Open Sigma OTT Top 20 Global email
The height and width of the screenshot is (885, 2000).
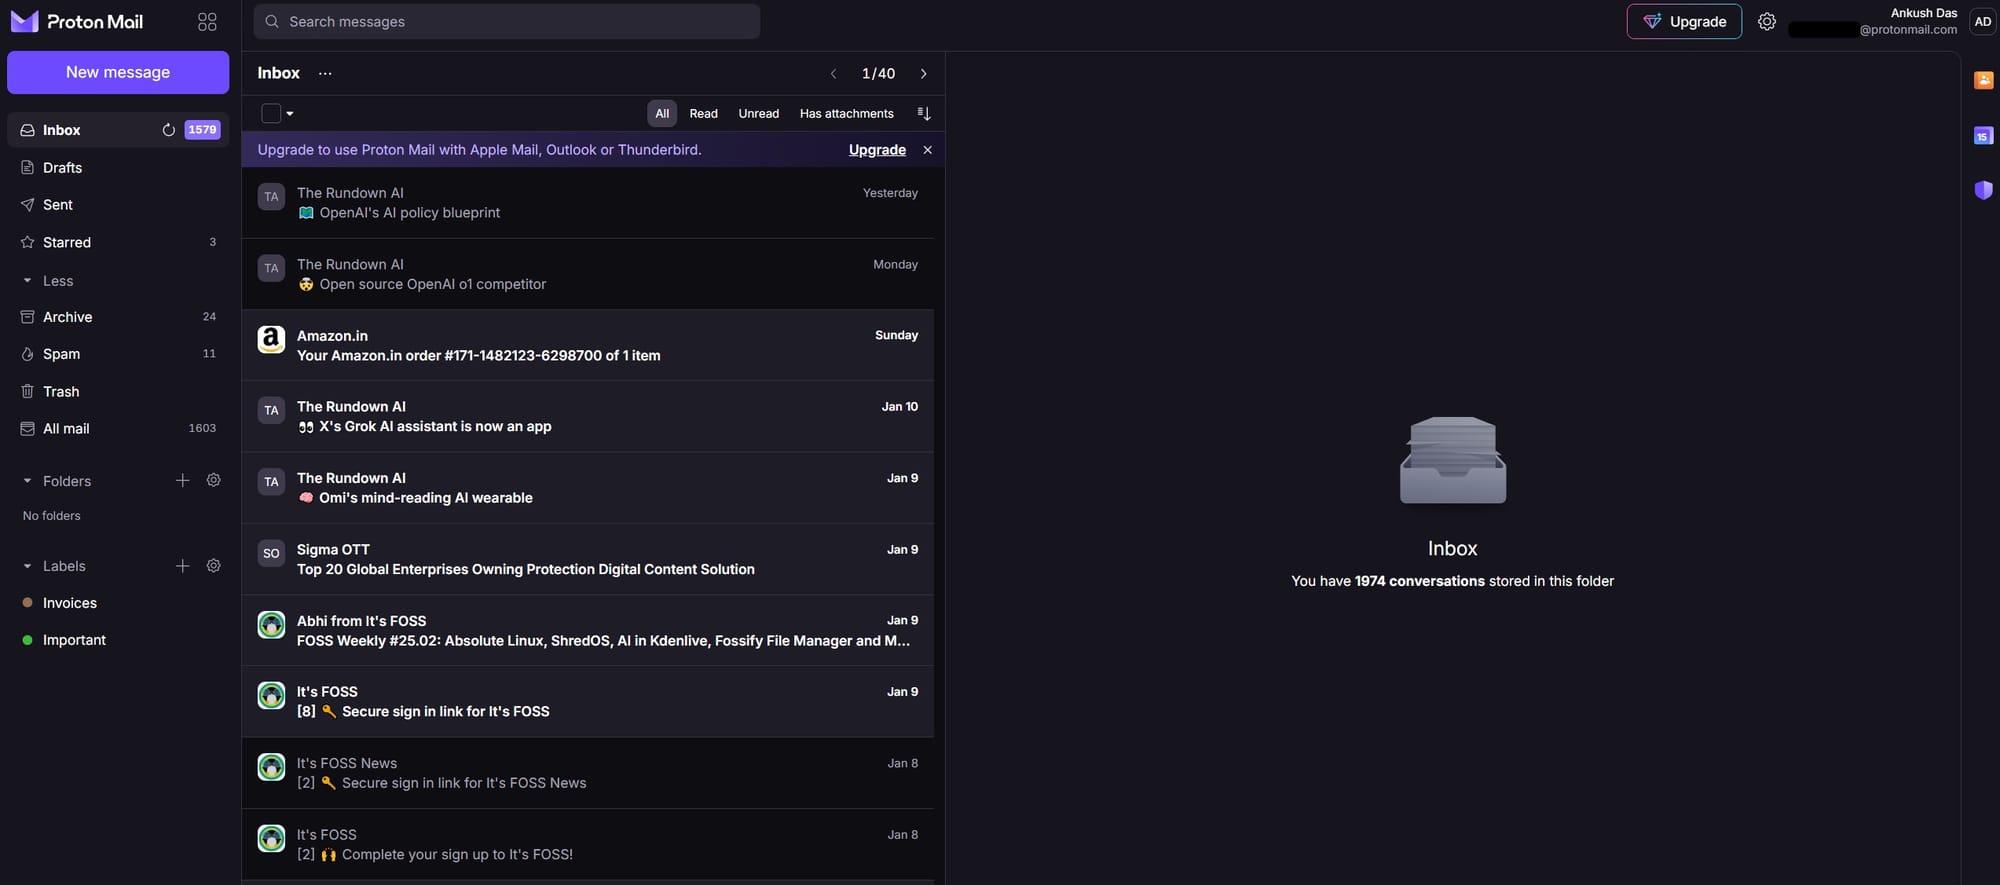(x=588, y=559)
